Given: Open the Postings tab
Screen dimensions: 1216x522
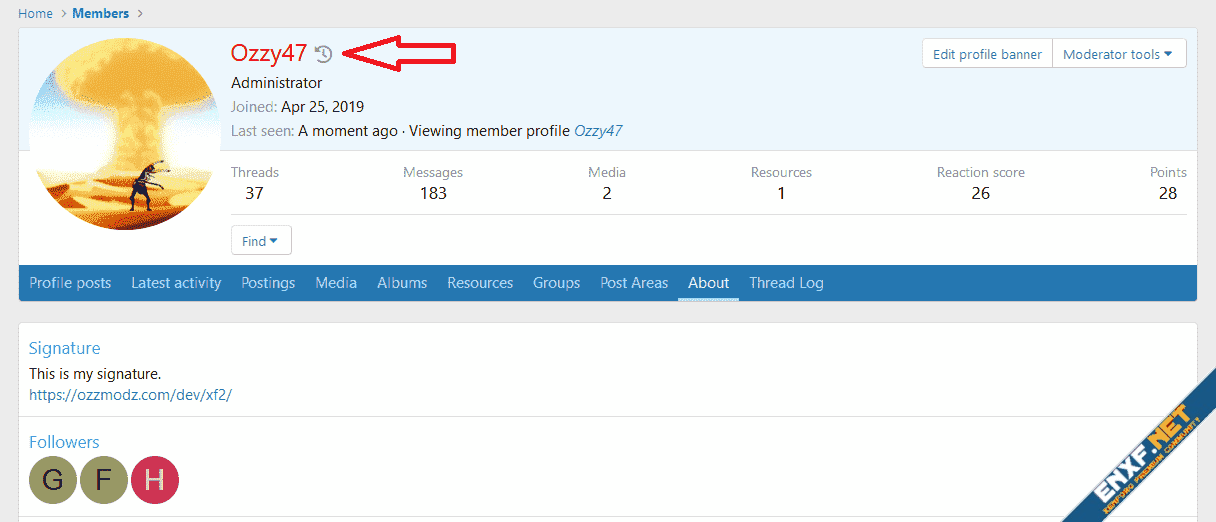Looking at the screenshot, I should (268, 283).
